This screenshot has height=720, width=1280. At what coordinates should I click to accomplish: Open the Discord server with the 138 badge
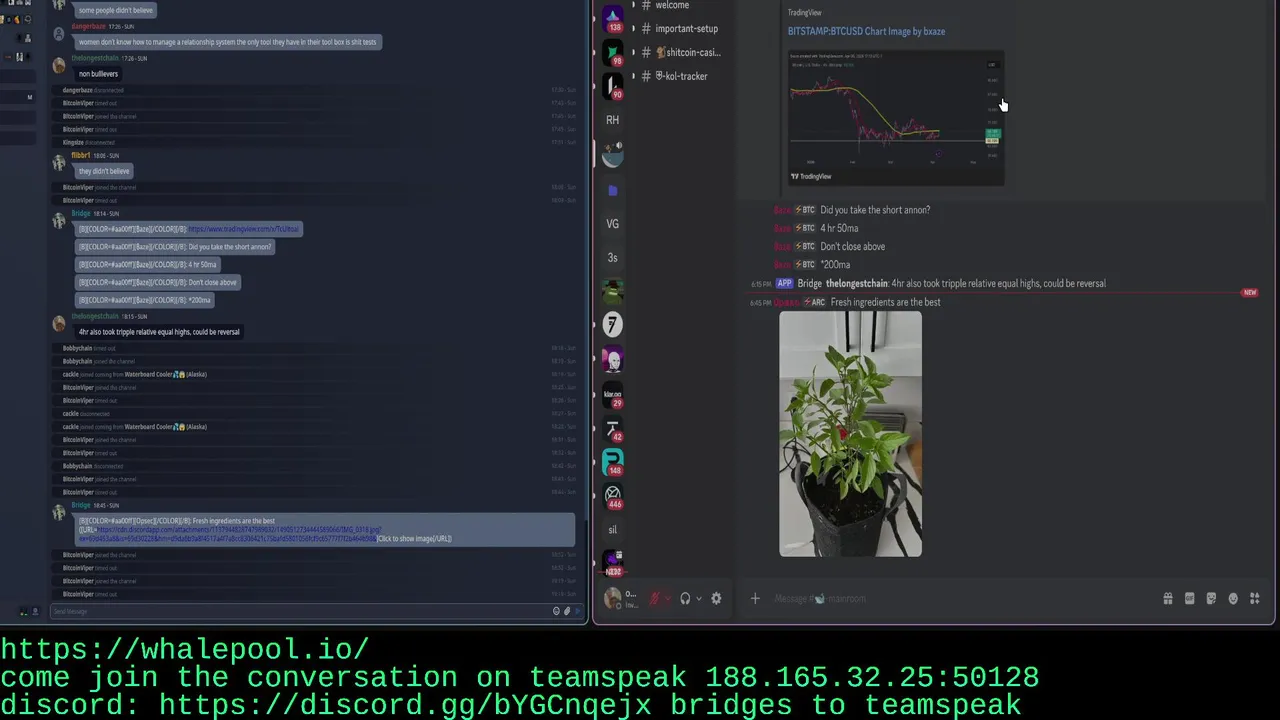(613, 18)
